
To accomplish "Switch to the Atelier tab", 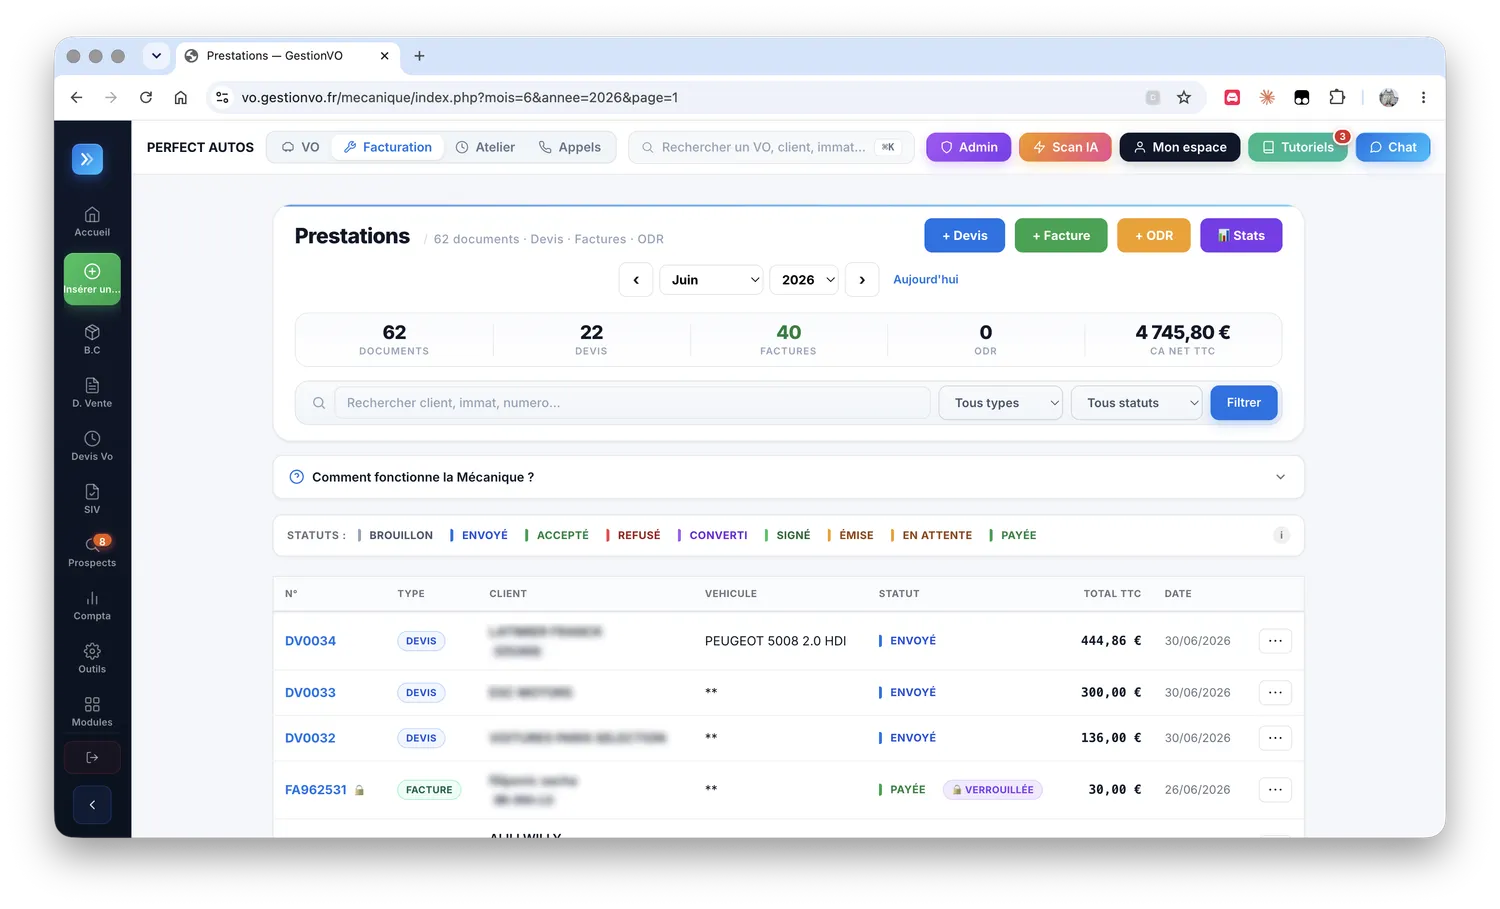I will pyautogui.click(x=485, y=147).
